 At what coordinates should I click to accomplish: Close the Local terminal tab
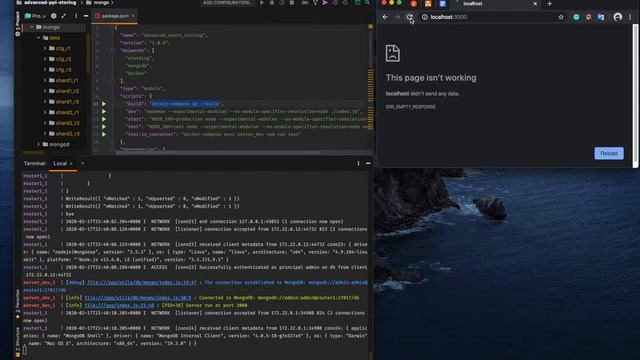(71, 163)
